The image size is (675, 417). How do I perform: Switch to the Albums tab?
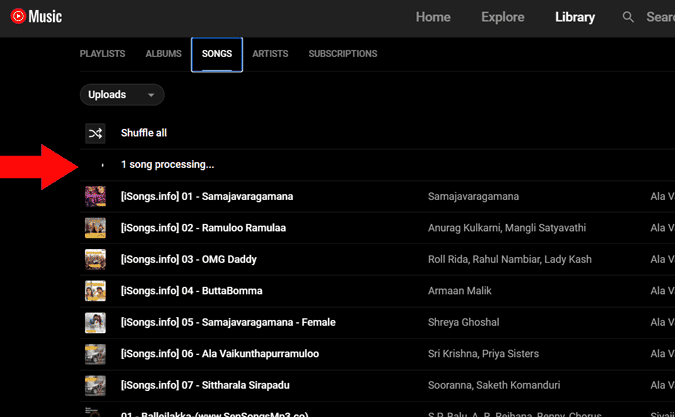(x=164, y=54)
